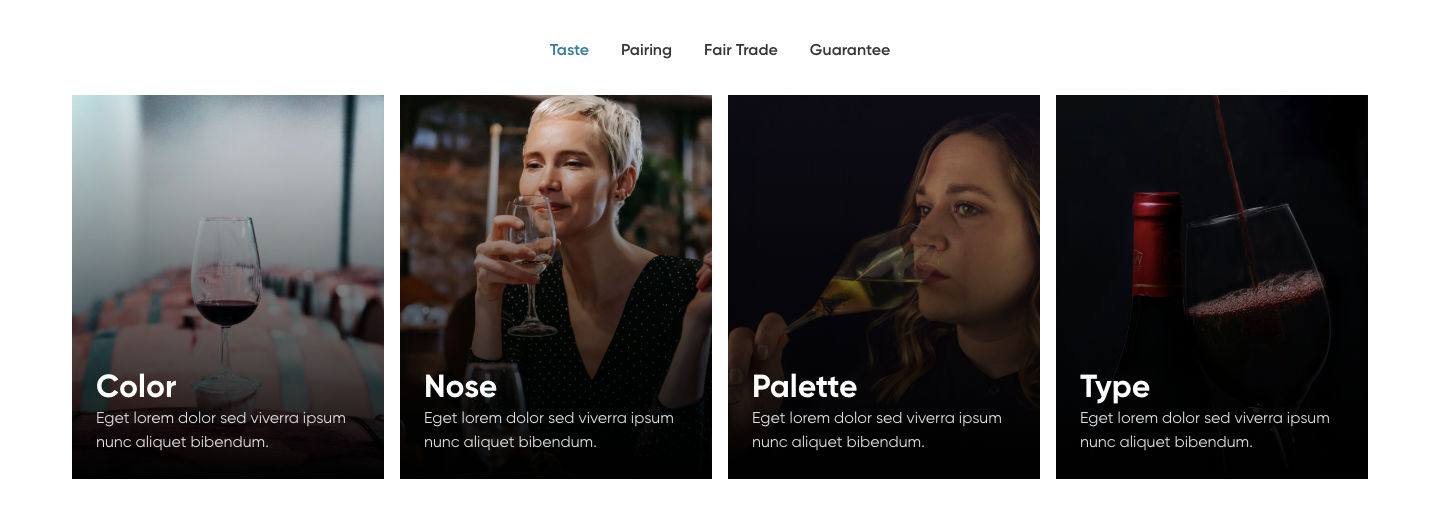1440x517 pixels.
Task: Click the description text under Nose
Action: [548, 430]
